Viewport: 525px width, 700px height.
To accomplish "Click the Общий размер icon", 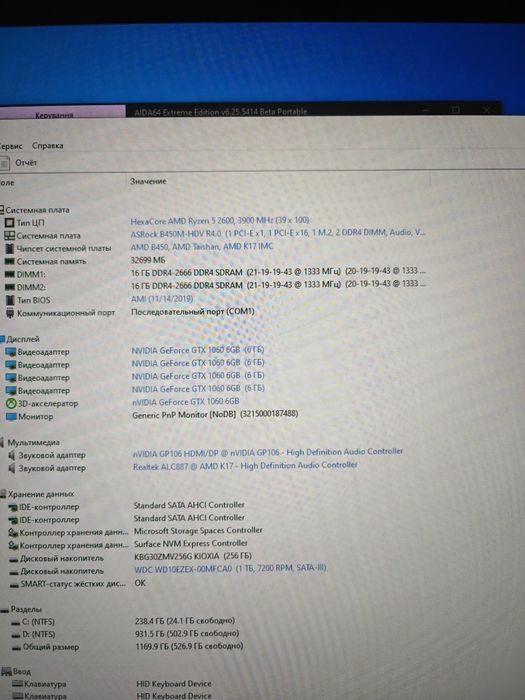I will point(17,648).
